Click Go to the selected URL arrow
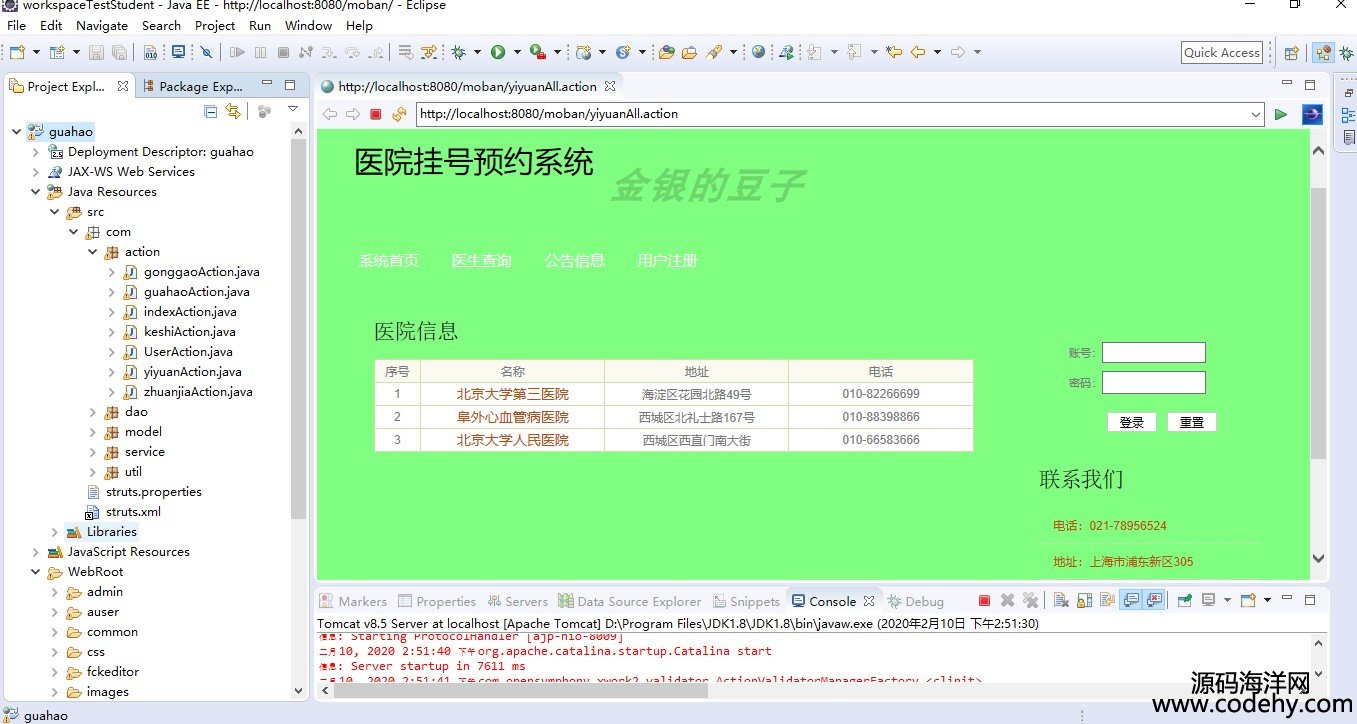The height and width of the screenshot is (724, 1357). click(x=1280, y=114)
